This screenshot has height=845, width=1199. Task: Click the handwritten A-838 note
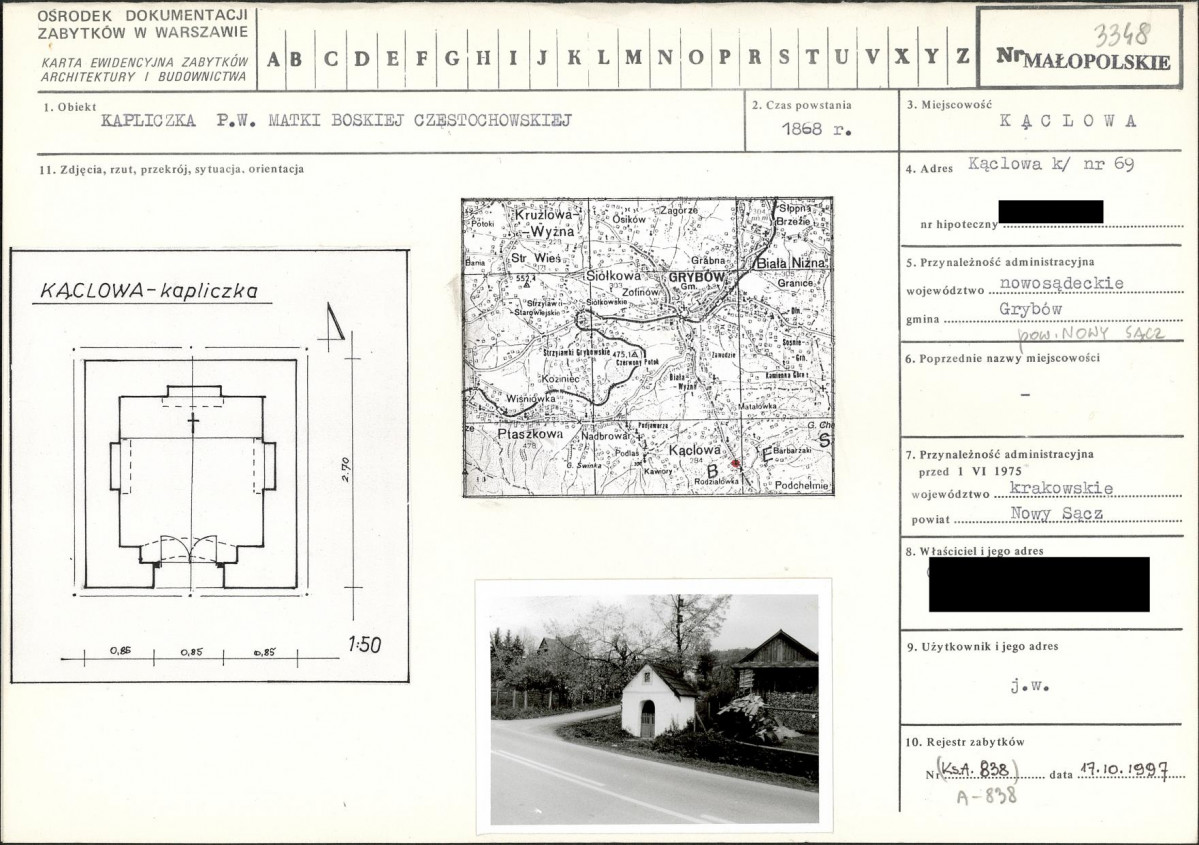coord(986,796)
